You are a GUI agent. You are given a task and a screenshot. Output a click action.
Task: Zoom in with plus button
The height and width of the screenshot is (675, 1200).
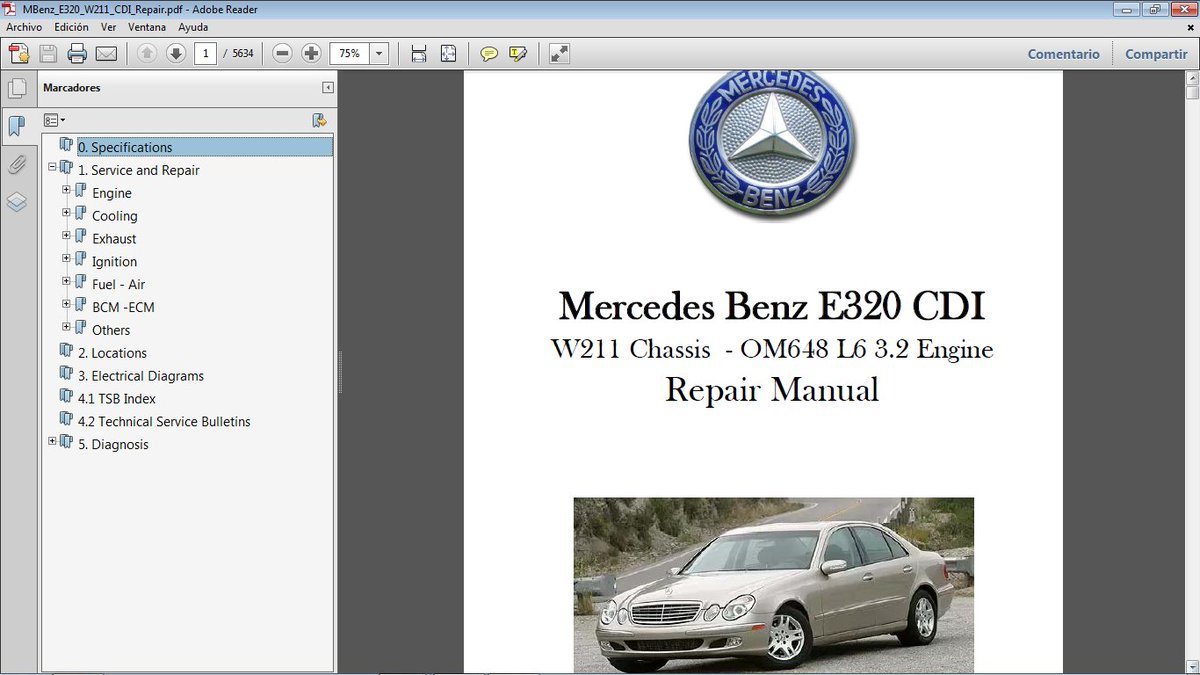point(312,54)
